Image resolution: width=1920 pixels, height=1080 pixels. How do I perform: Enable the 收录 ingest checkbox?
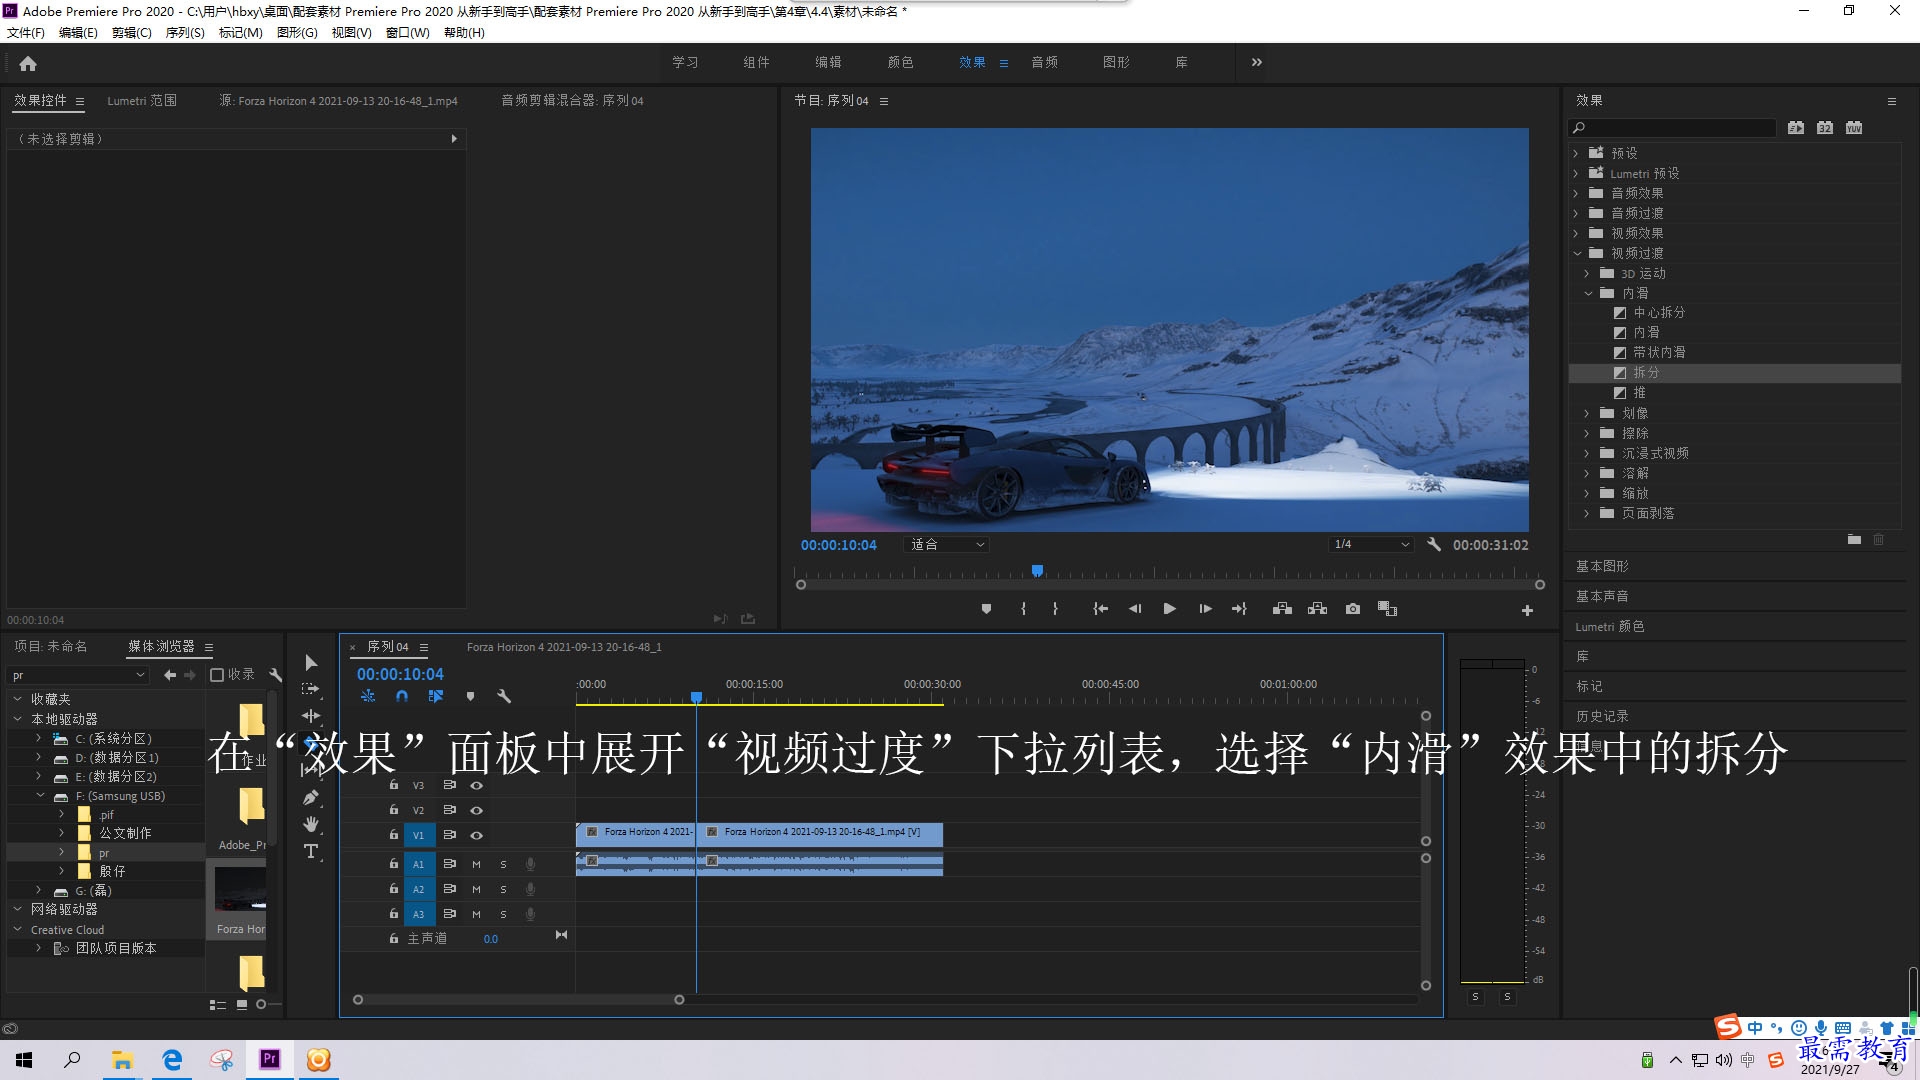(x=216, y=675)
